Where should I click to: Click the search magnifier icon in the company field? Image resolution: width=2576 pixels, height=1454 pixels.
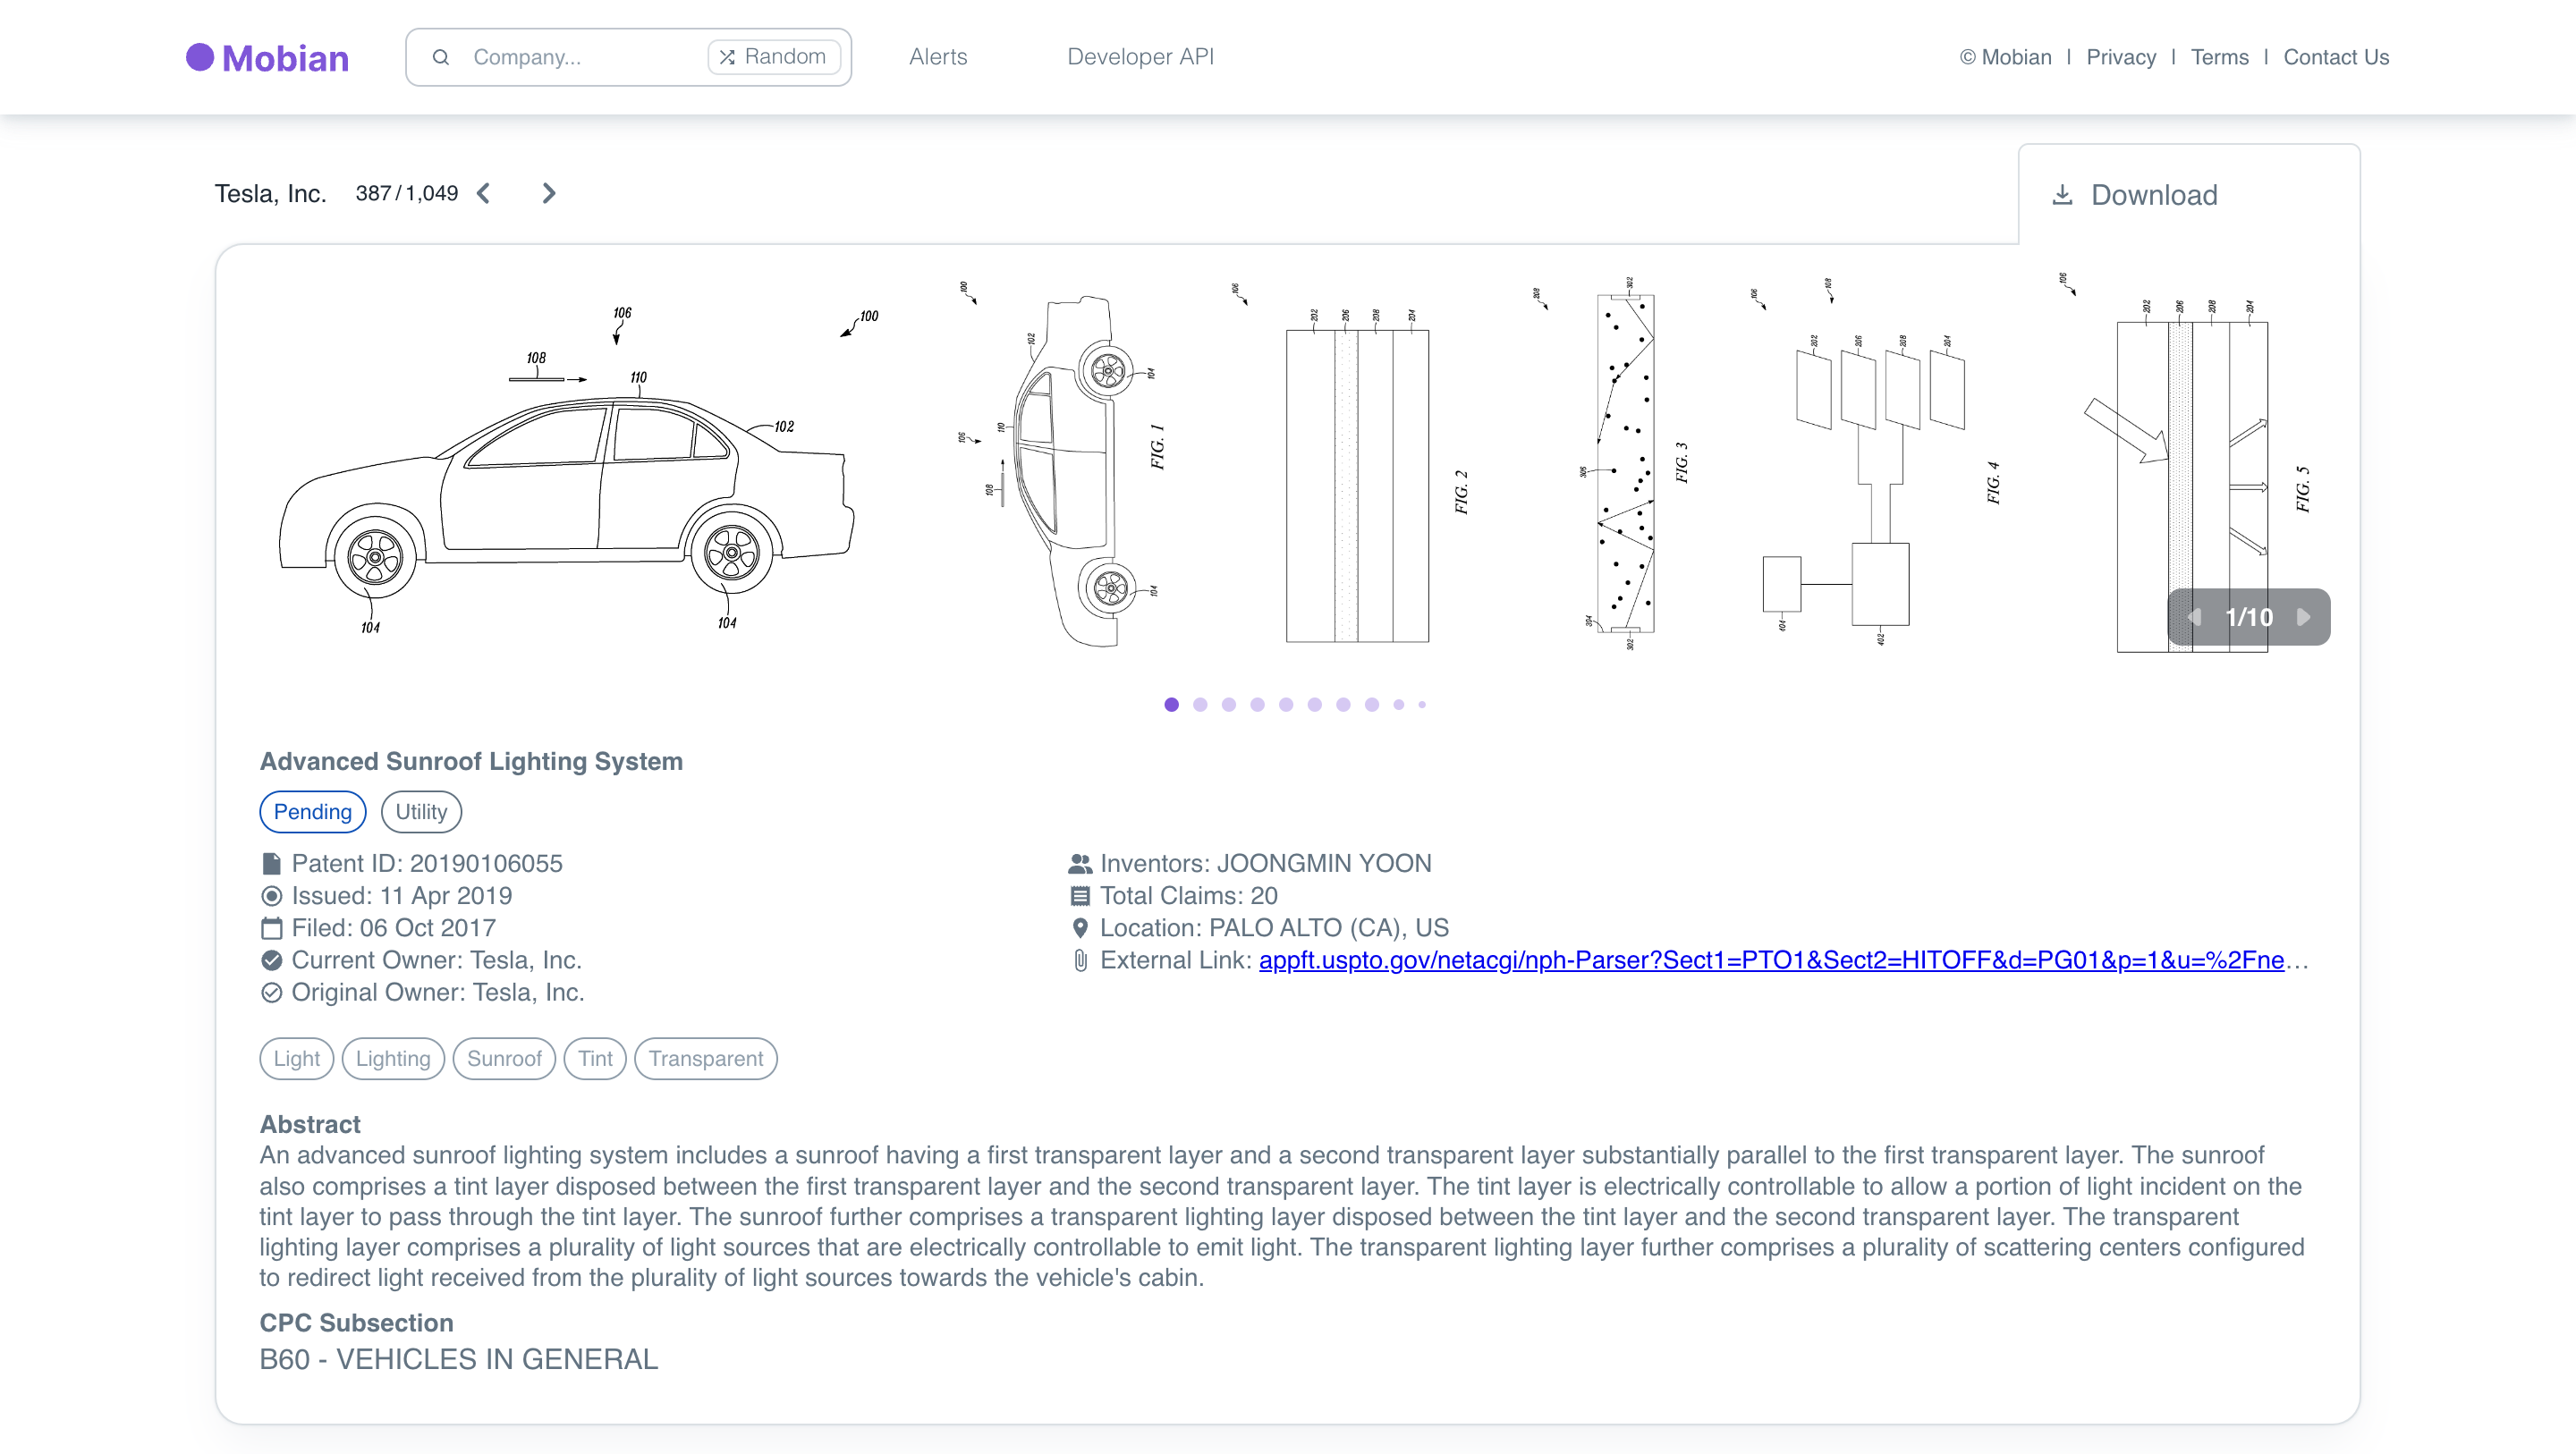441,57
